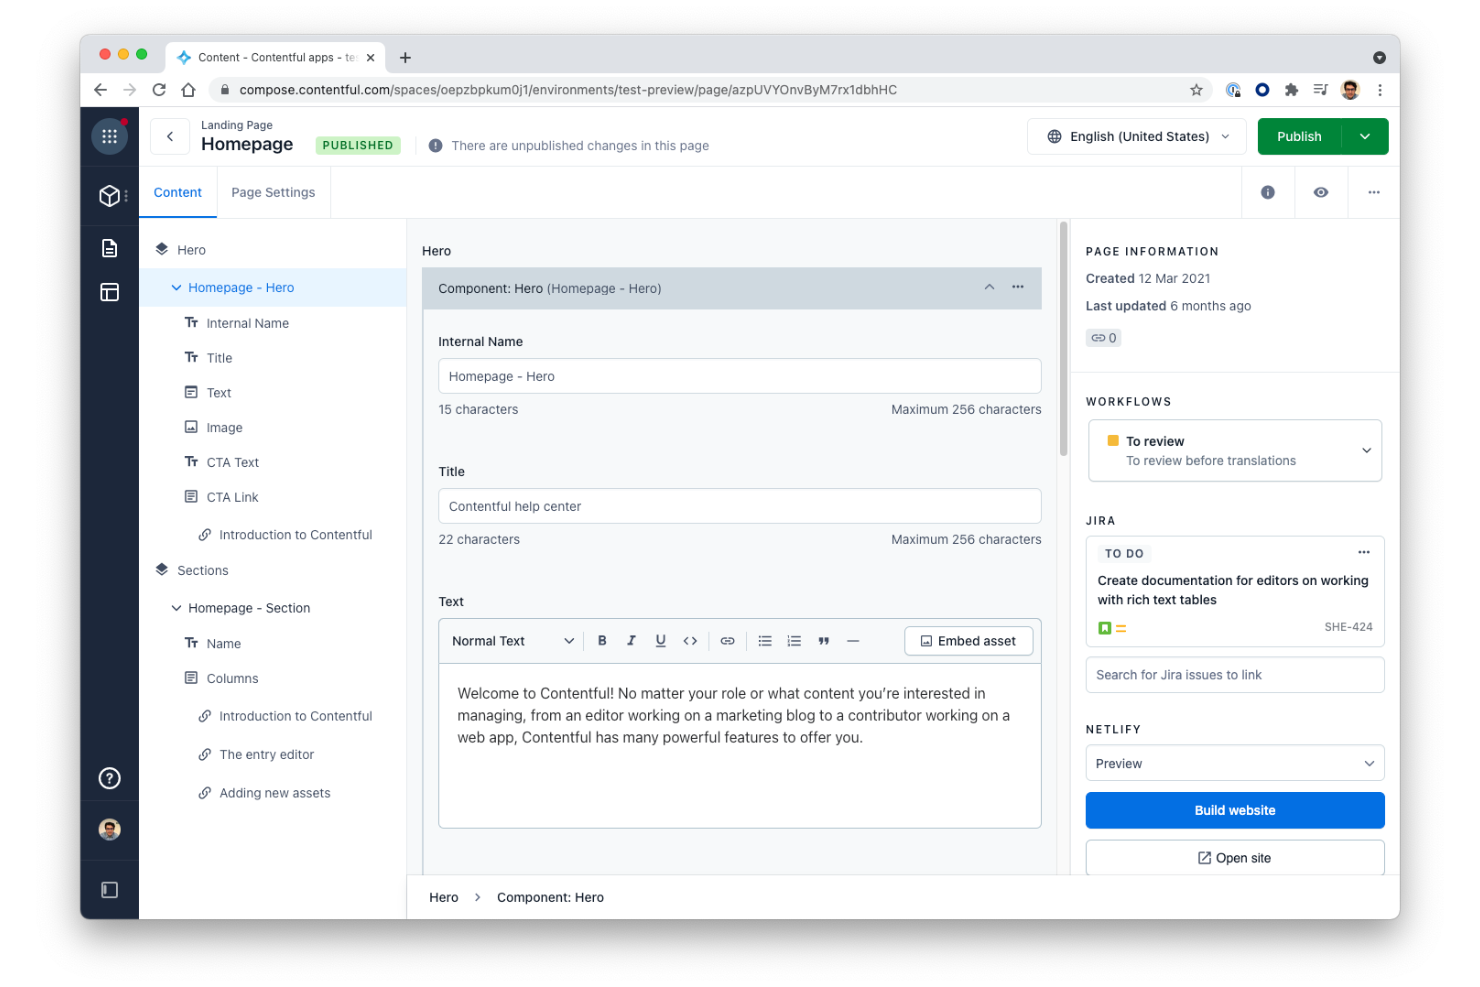Open Jira issue card ellipsis menu
Image resolution: width=1480 pixels, height=987 pixels.
[x=1364, y=552]
